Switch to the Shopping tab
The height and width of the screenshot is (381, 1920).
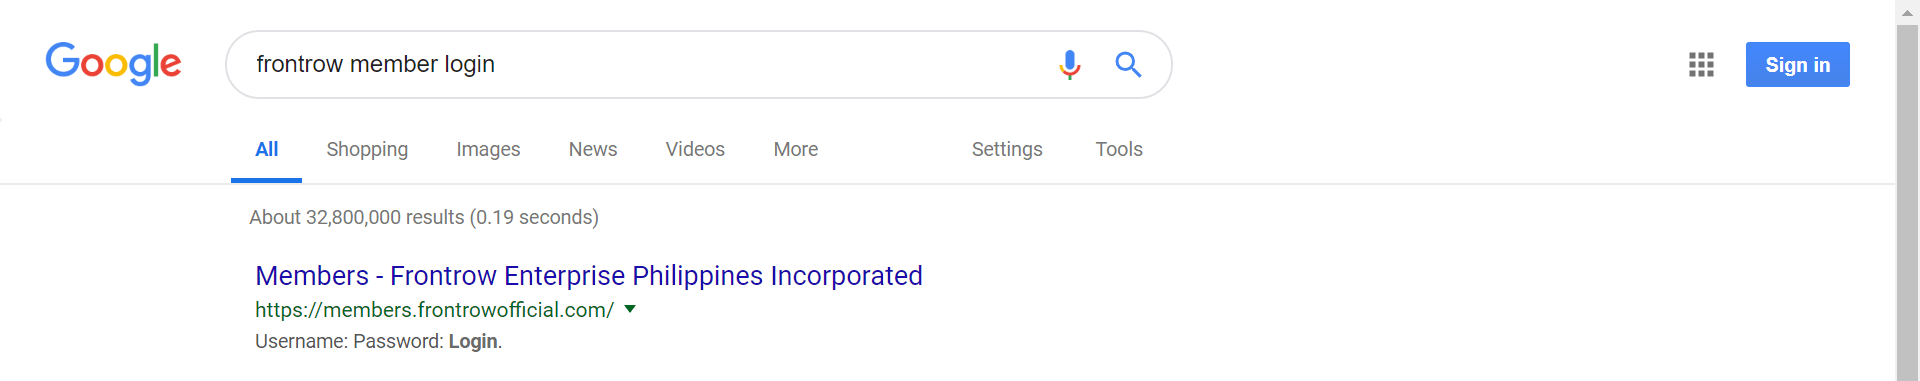coord(367,149)
